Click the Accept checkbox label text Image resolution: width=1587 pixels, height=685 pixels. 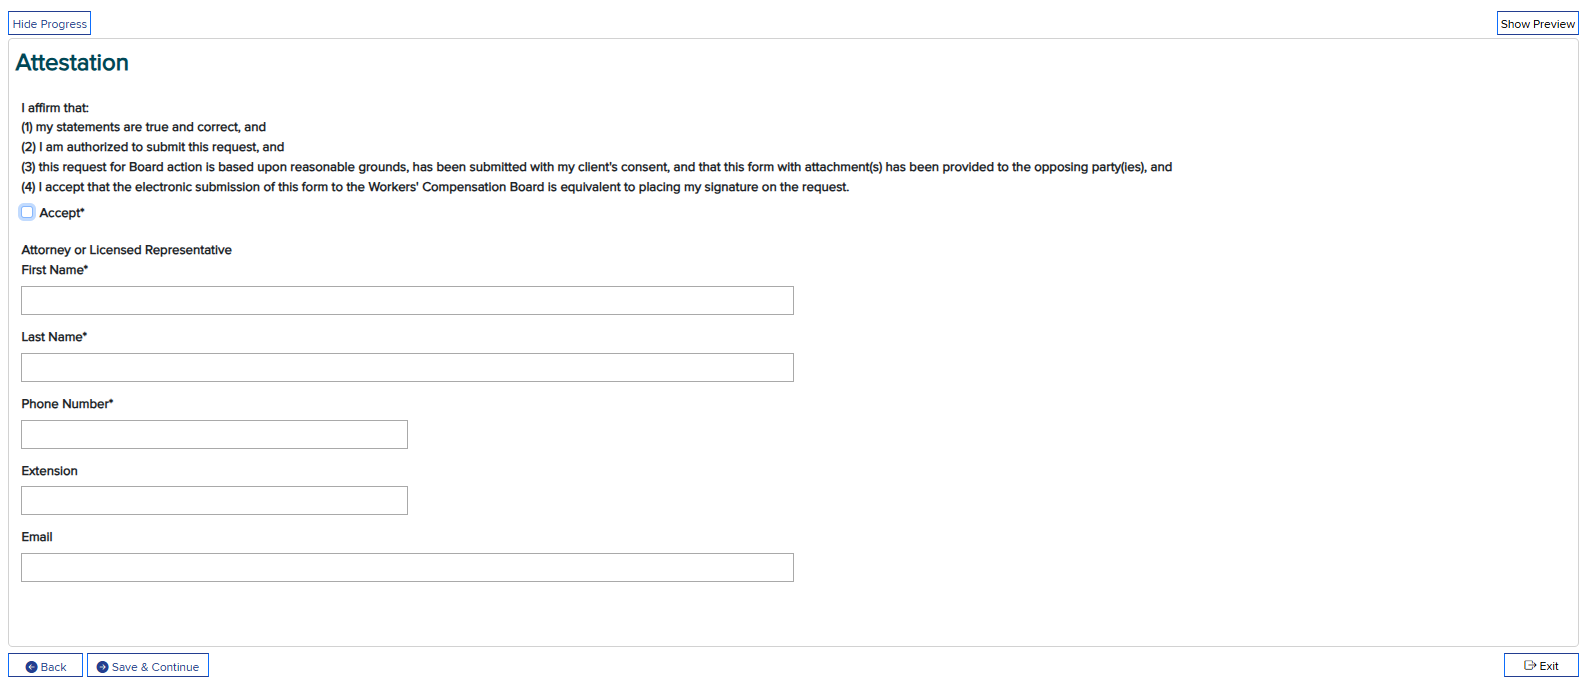[x=62, y=213]
